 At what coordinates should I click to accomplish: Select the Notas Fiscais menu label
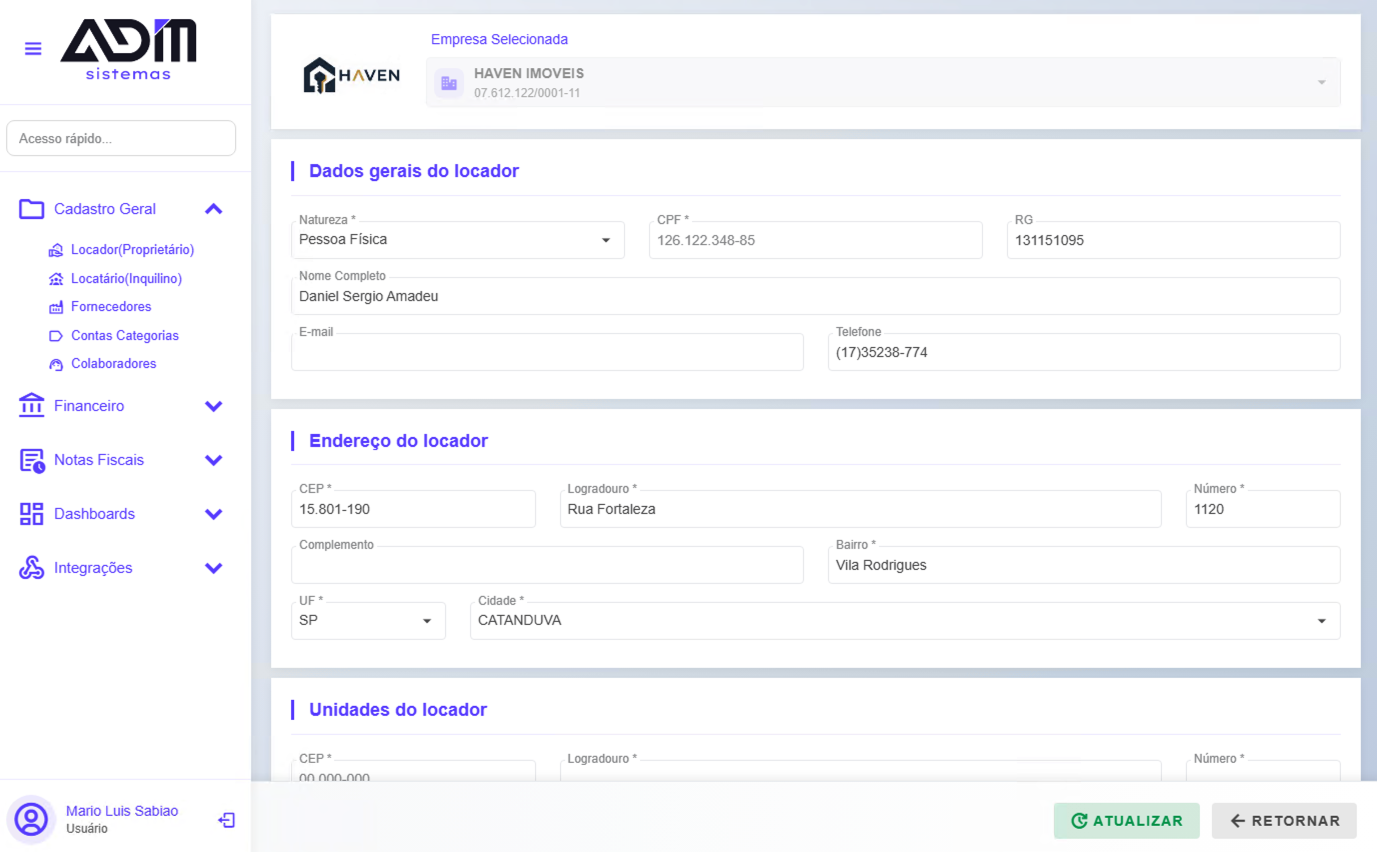click(99, 460)
